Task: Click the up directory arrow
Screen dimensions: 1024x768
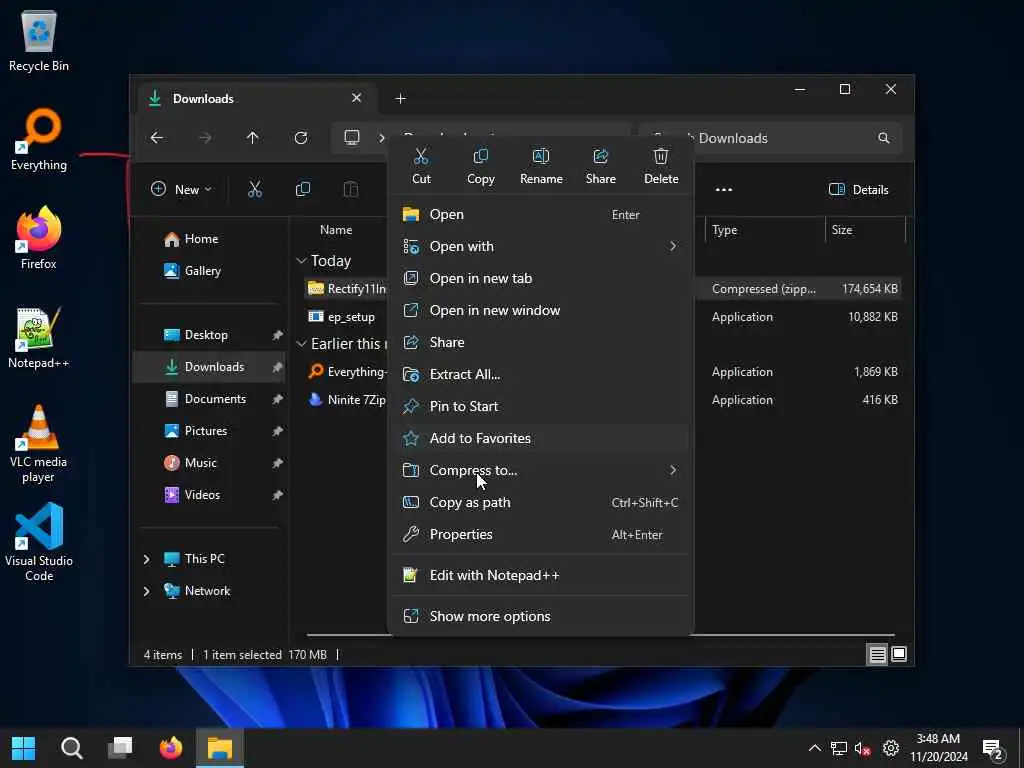Action: click(x=253, y=138)
